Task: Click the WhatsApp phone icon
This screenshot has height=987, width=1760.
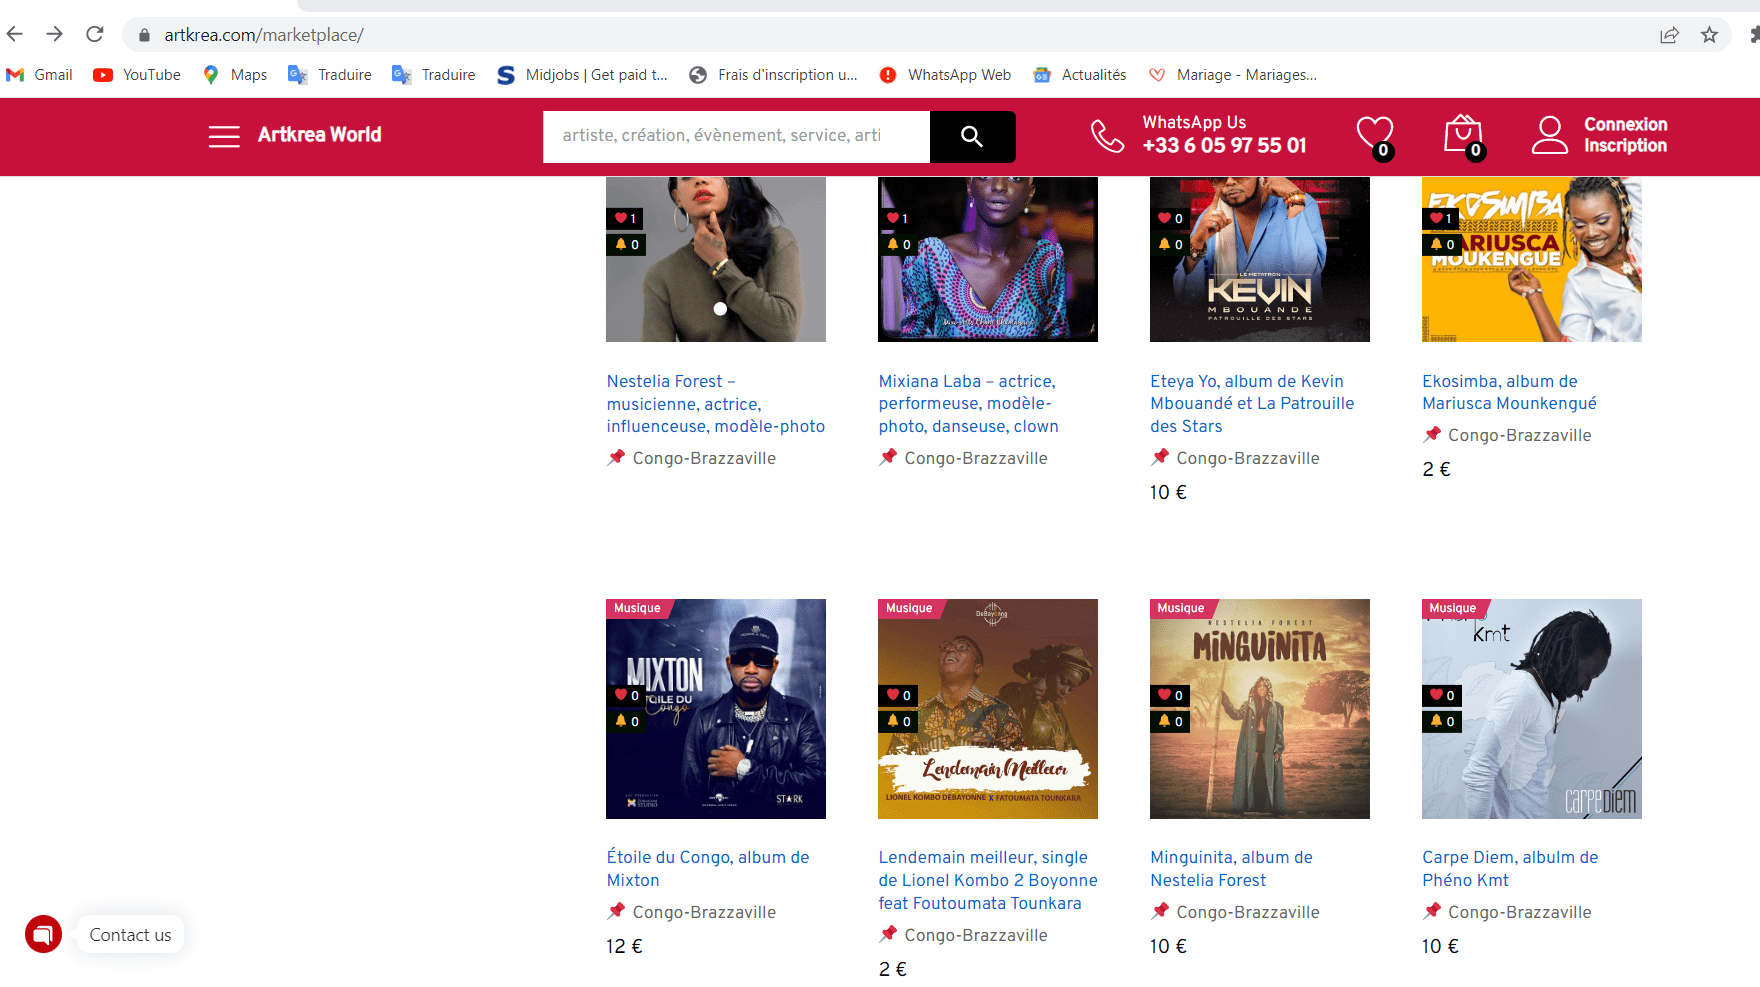Action: [1107, 136]
